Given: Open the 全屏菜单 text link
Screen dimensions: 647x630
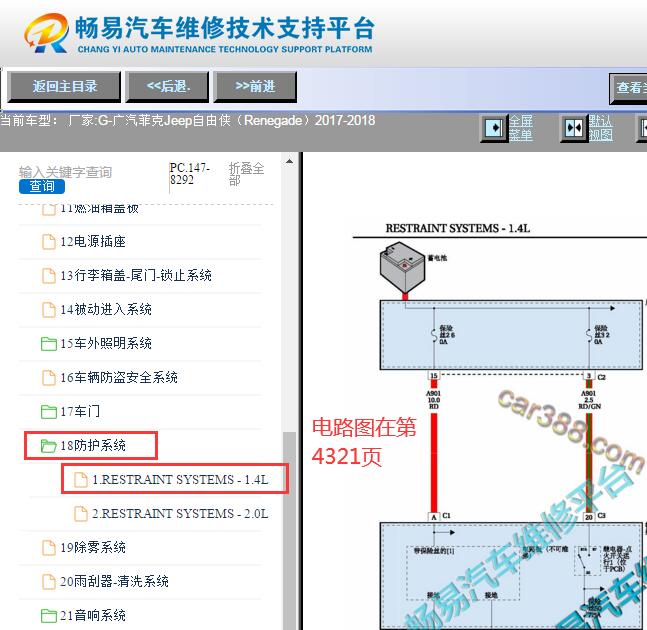Looking at the screenshot, I should [x=520, y=128].
